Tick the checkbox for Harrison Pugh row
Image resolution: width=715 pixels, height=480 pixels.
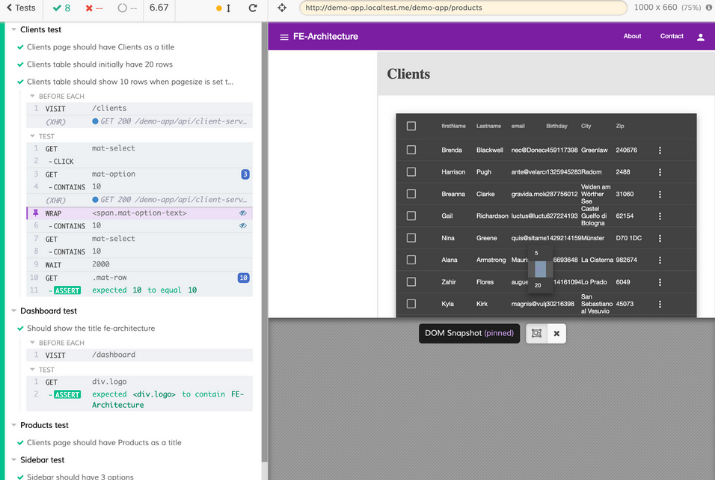pyautogui.click(x=411, y=172)
